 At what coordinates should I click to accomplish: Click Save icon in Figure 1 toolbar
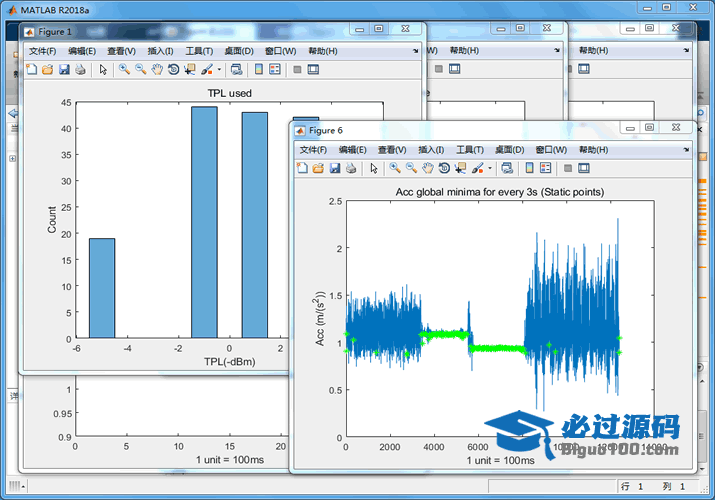(x=64, y=69)
